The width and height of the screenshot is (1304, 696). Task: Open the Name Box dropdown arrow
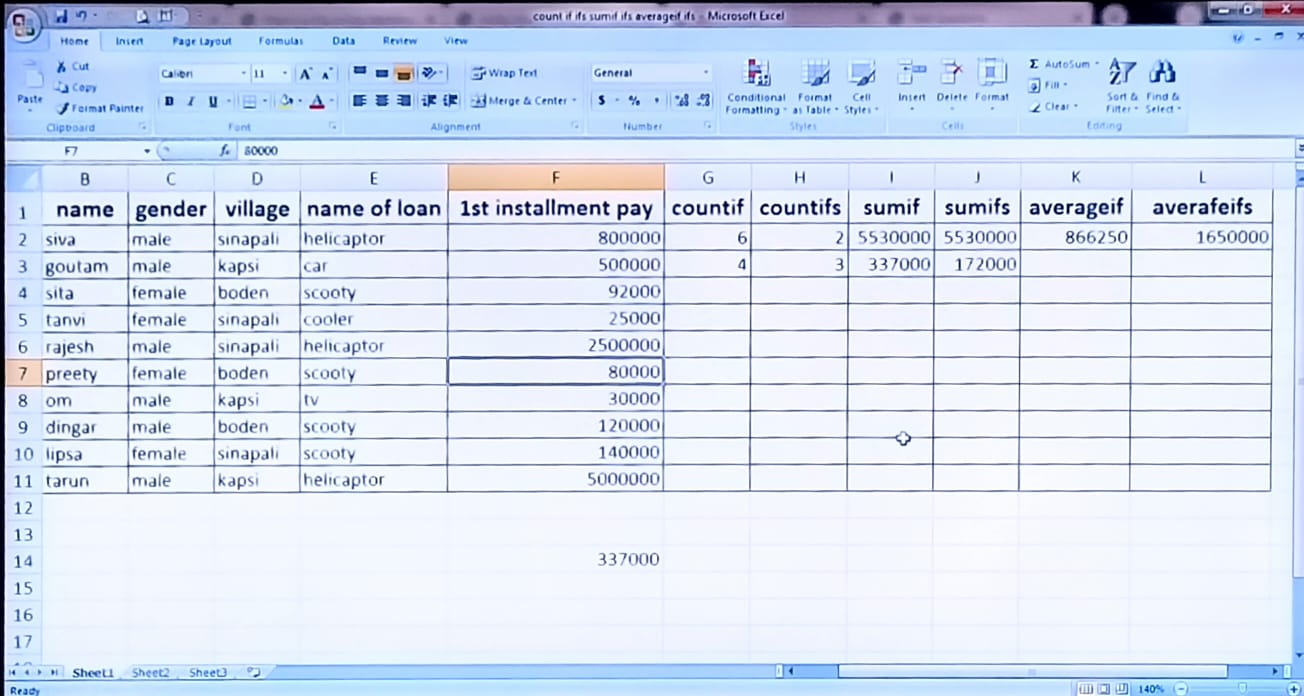(x=147, y=151)
